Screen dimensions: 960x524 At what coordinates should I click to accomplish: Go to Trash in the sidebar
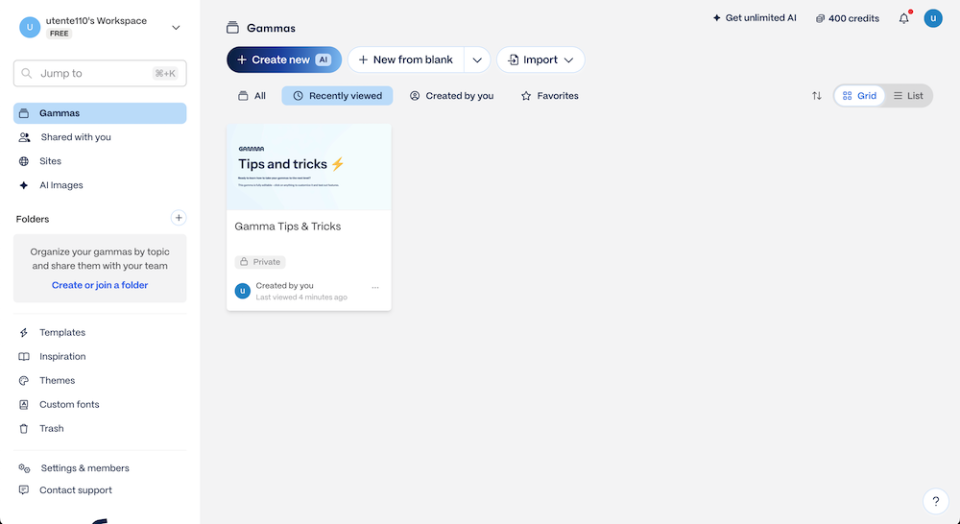51,428
